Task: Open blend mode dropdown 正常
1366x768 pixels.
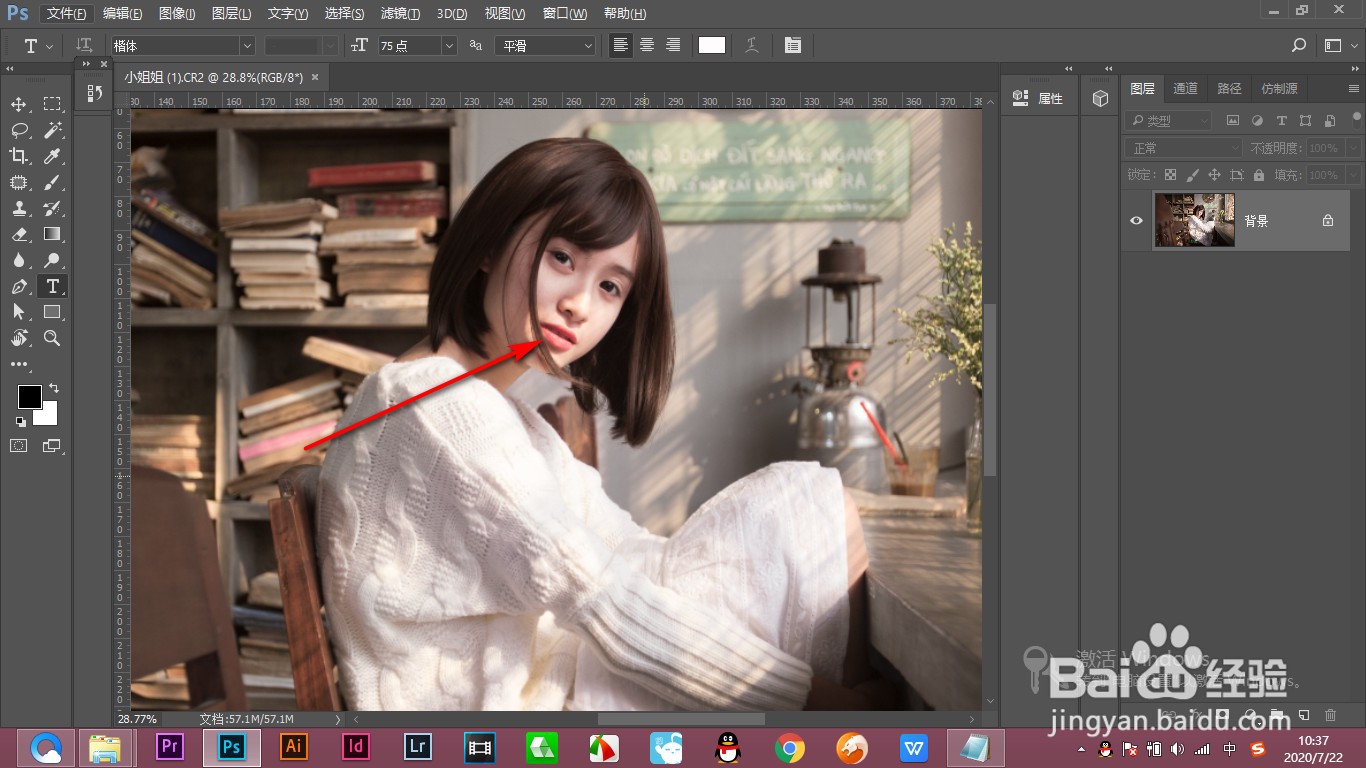Action: tap(1184, 148)
